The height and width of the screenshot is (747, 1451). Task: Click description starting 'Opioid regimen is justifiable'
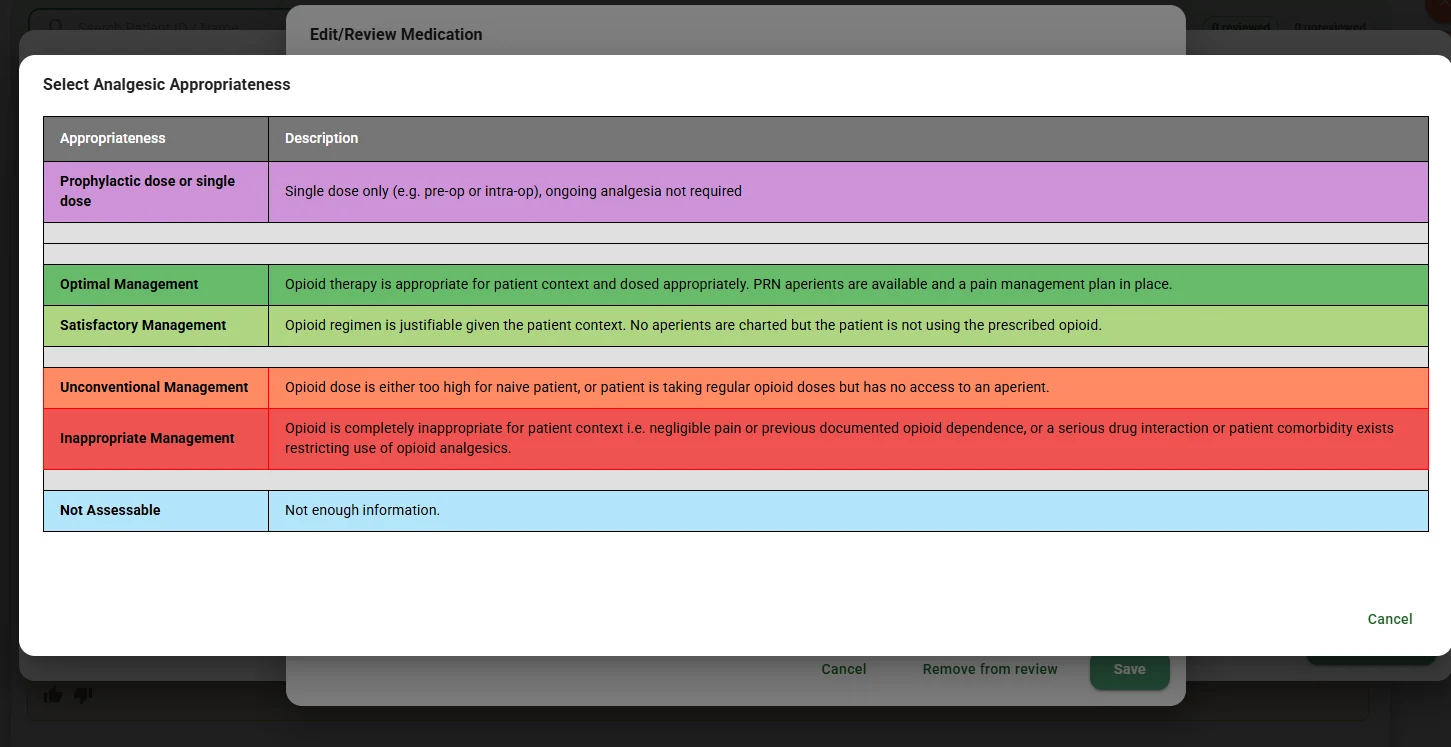(693, 325)
